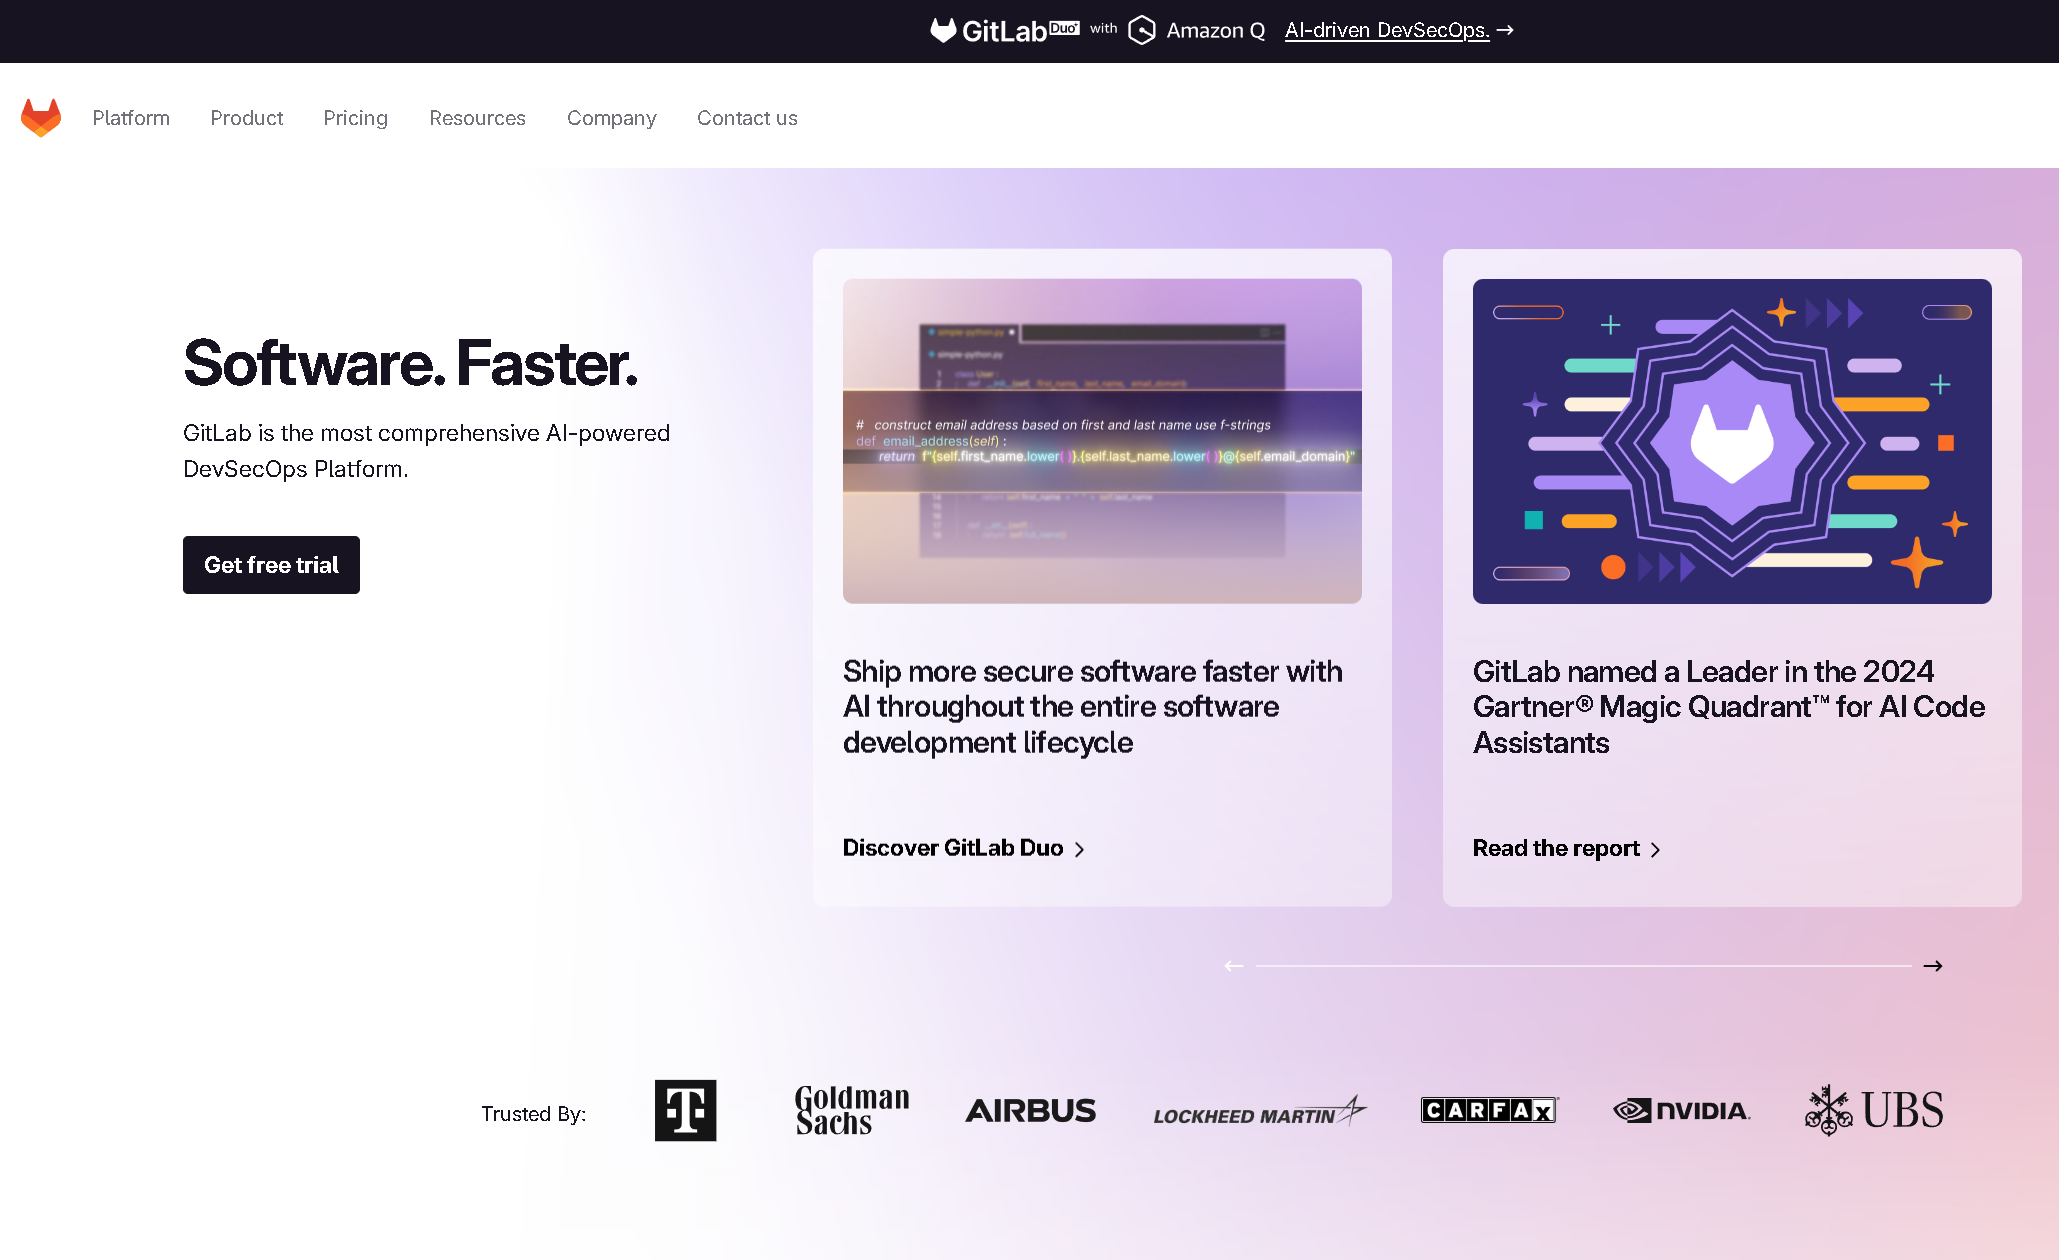Image resolution: width=2059 pixels, height=1260 pixels.
Task: Expand the Company navigation menu
Action: 611,118
